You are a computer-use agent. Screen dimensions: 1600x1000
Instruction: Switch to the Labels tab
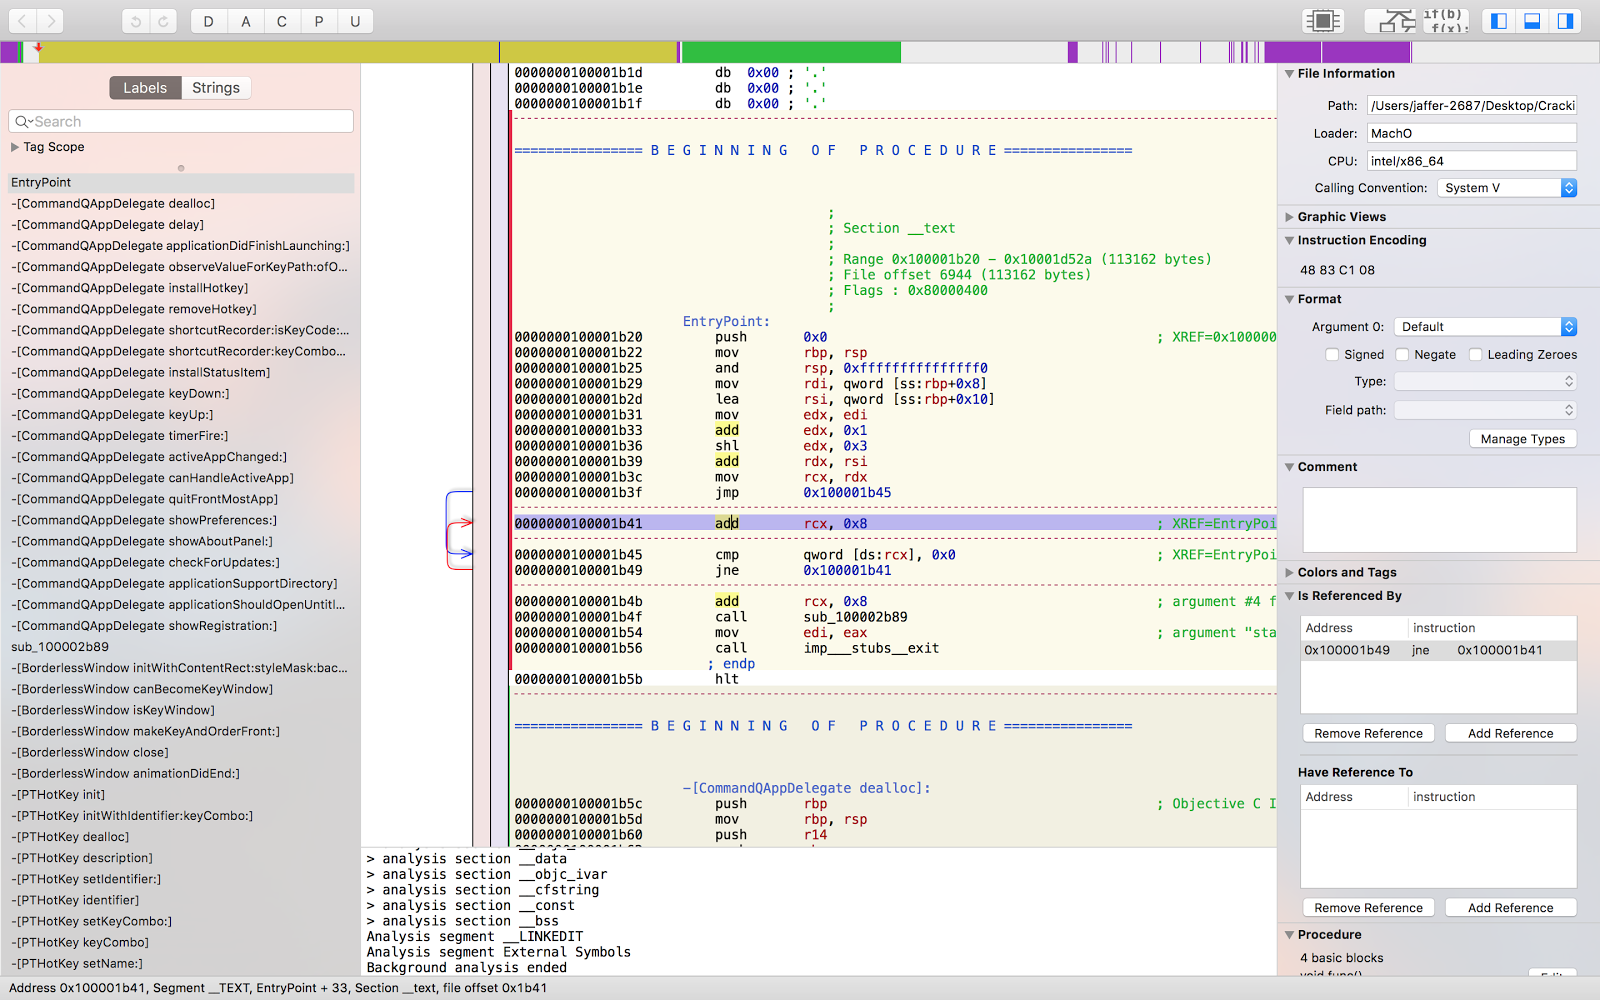pyautogui.click(x=145, y=88)
